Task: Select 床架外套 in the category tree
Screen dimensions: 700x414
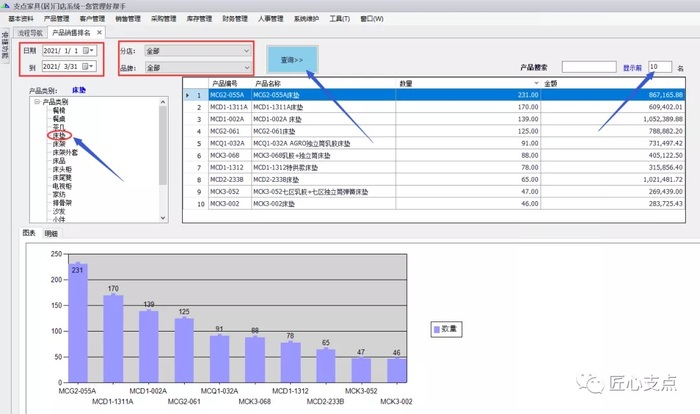Action: point(65,152)
